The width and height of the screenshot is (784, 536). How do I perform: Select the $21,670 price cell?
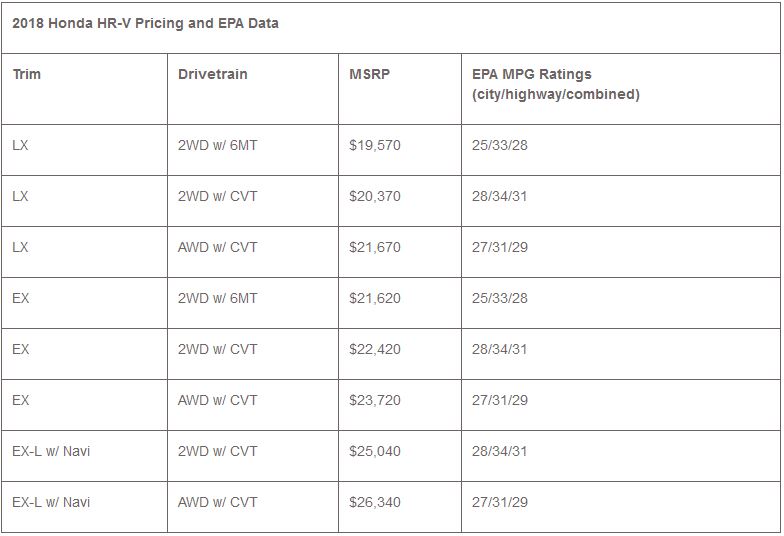(x=375, y=247)
